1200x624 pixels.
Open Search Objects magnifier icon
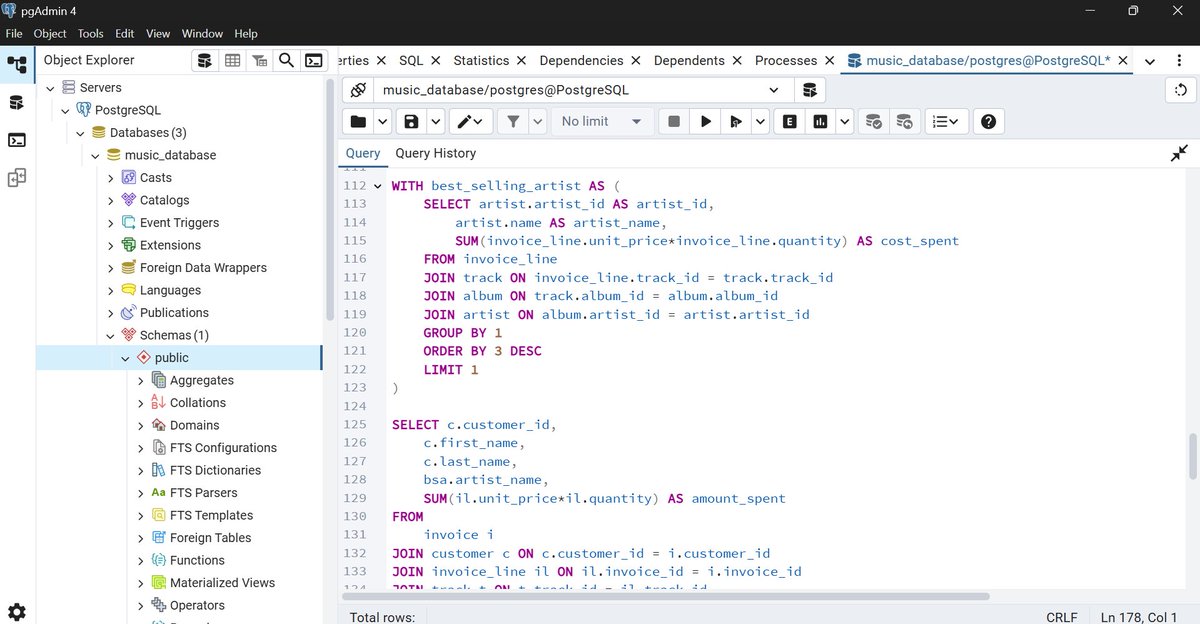[286, 61]
